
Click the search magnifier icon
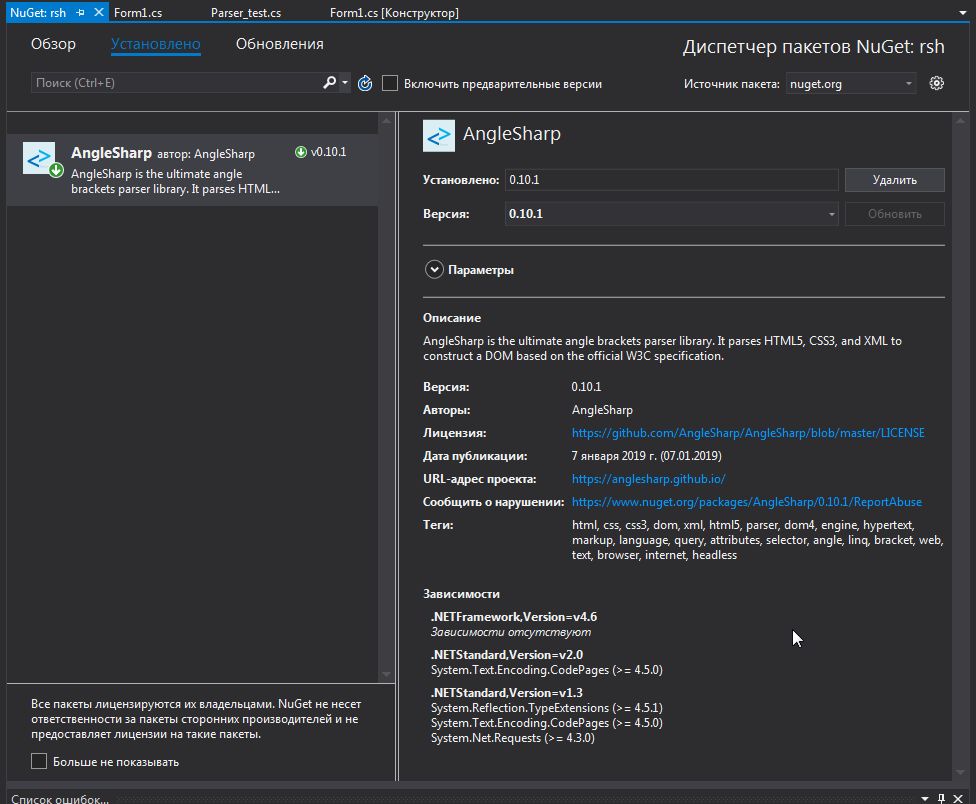329,83
